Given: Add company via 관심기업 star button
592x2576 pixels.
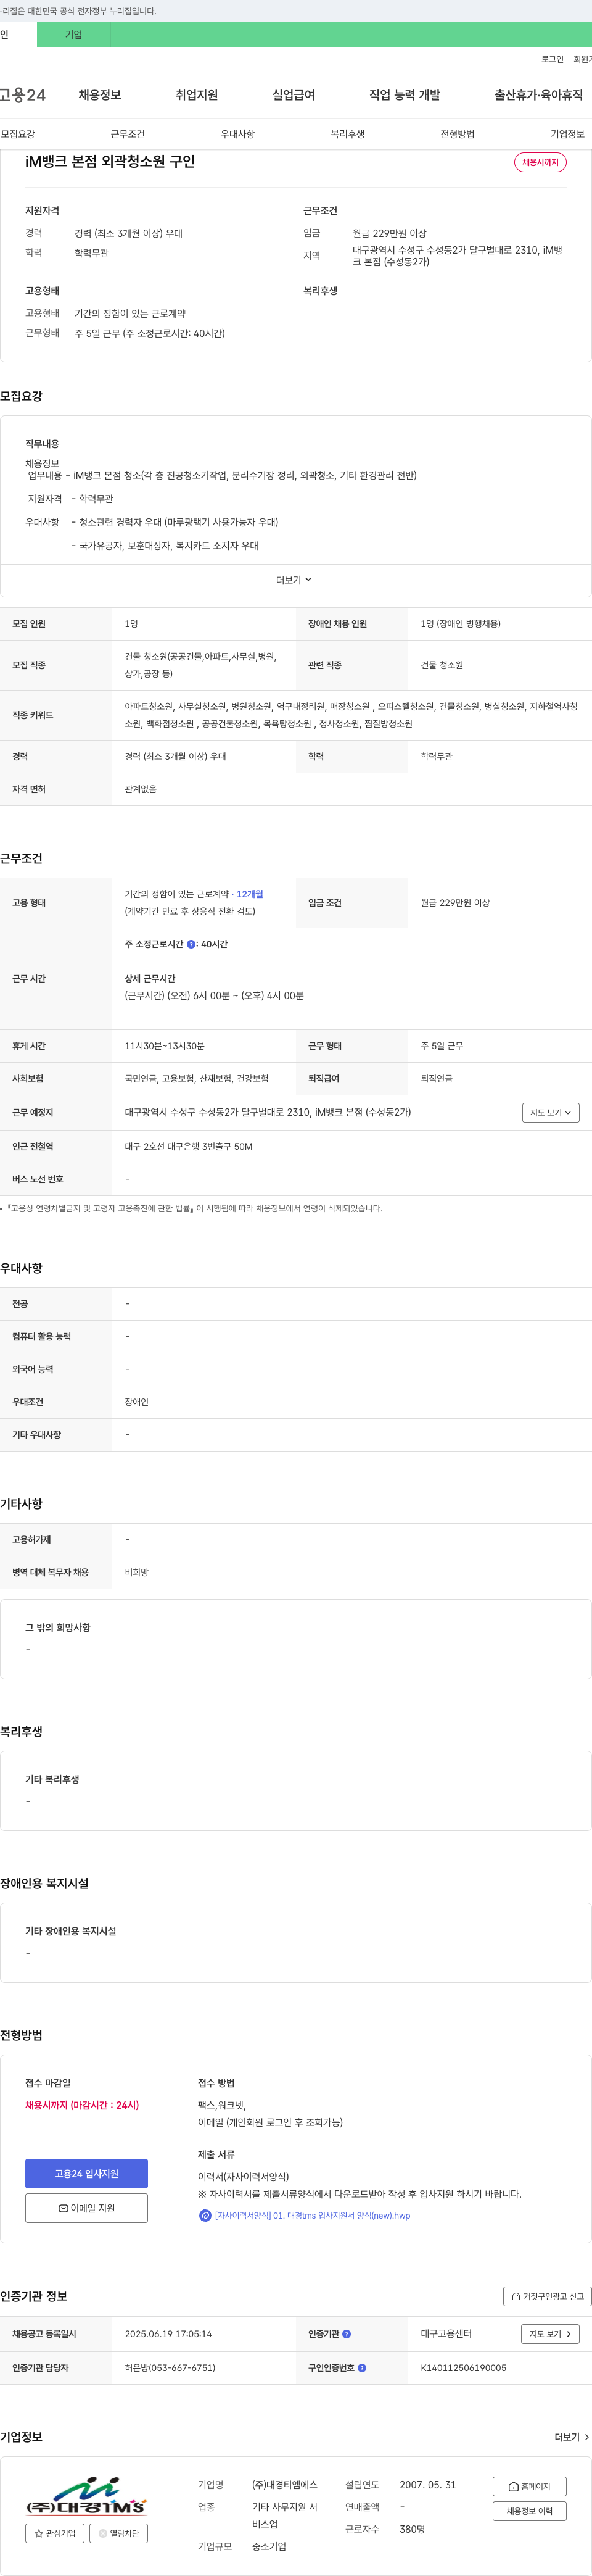Looking at the screenshot, I should click(x=55, y=2533).
